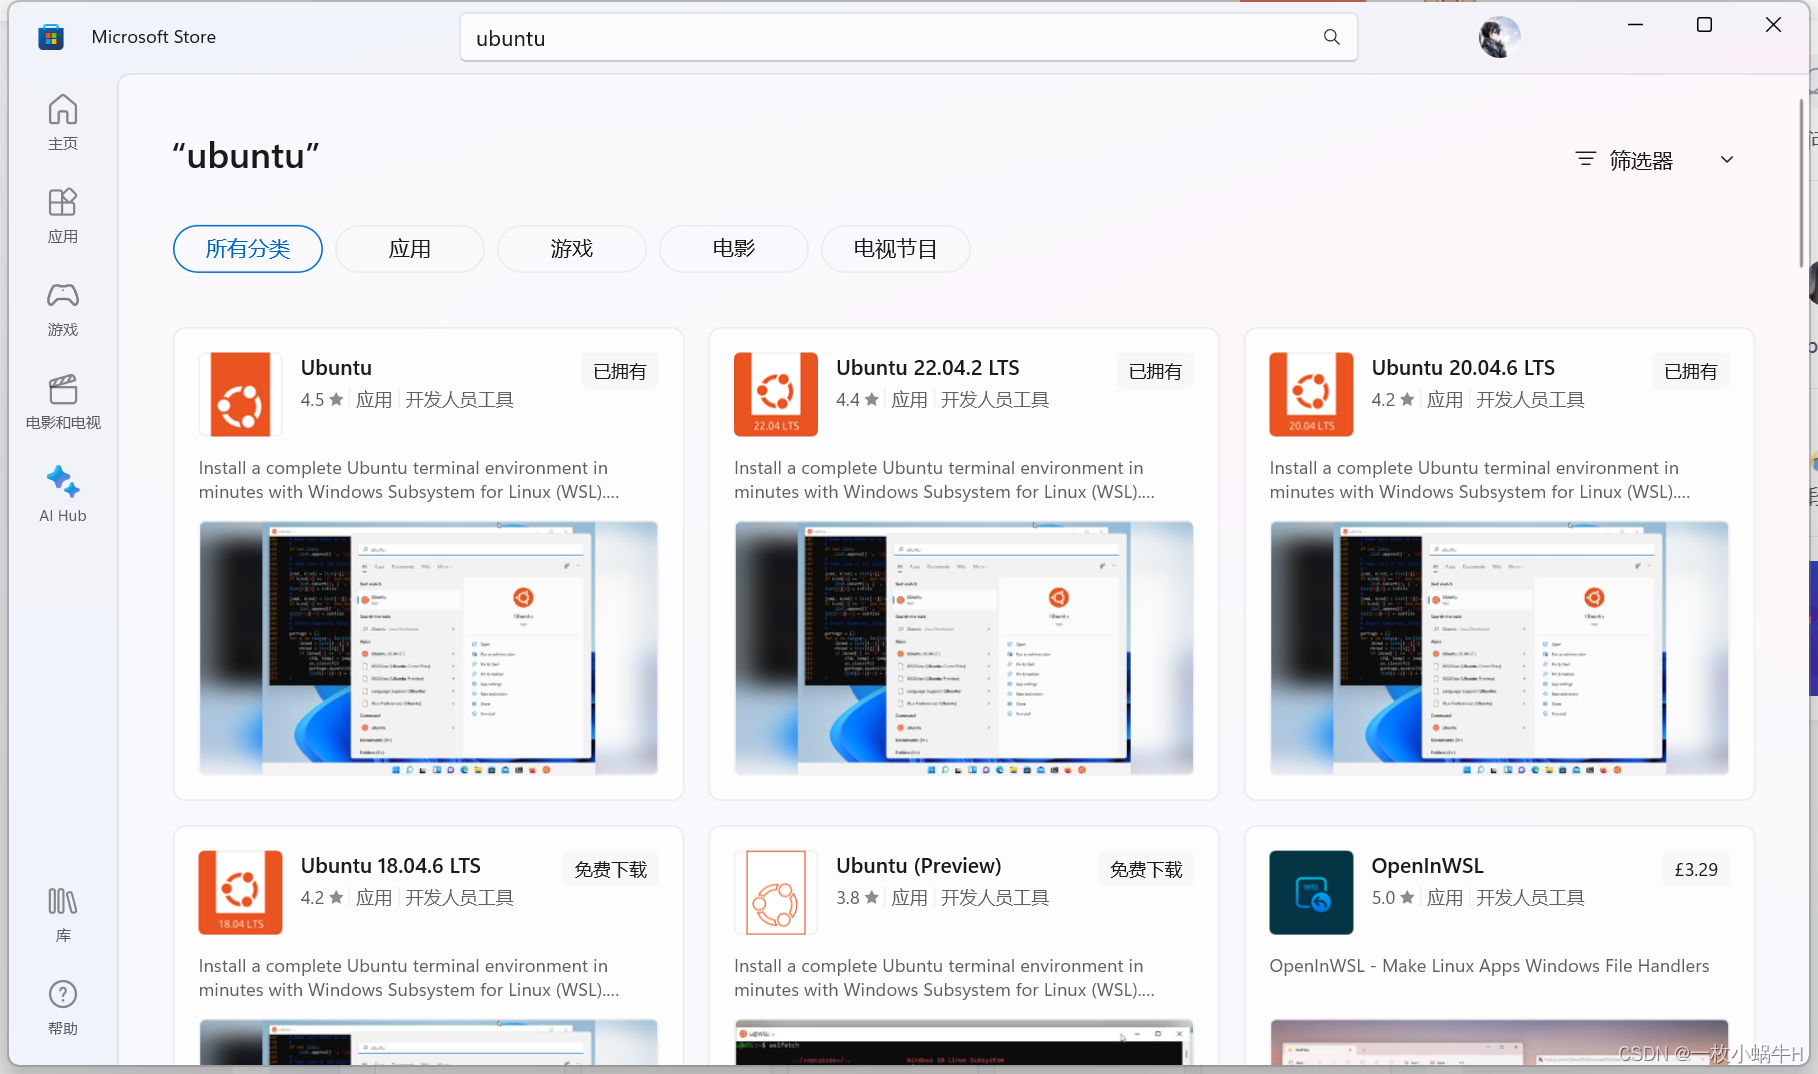Viewport: 1818px width, 1074px height.
Task: Open Help (帮助) in sidebar
Action: (x=63, y=1007)
